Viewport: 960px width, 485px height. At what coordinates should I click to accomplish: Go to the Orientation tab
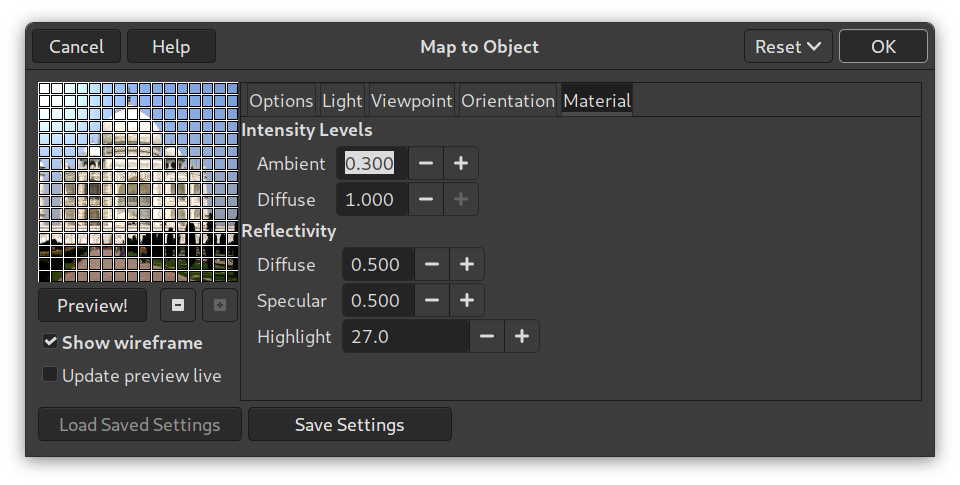point(508,101)
